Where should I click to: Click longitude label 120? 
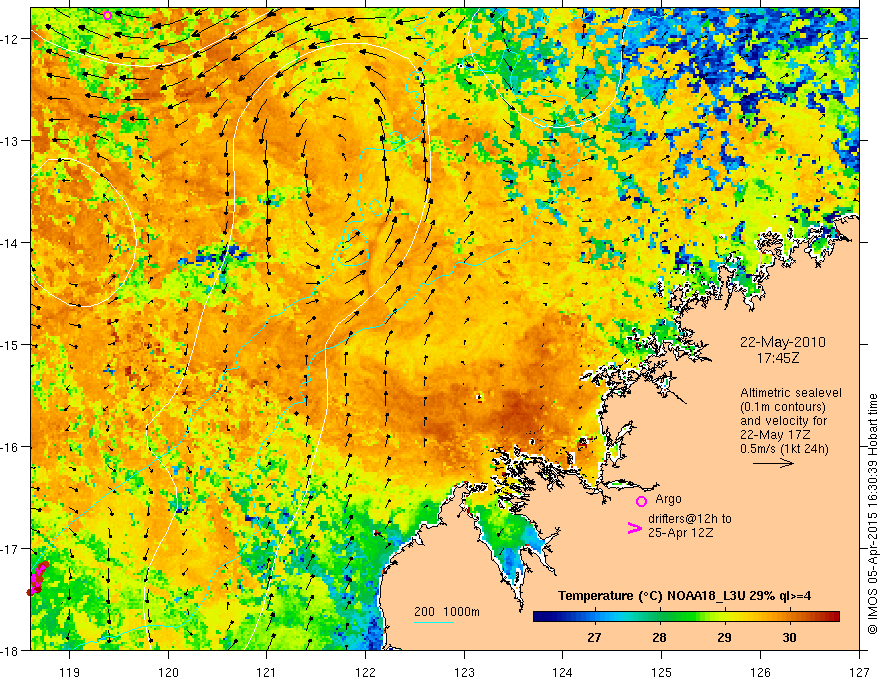168,672
